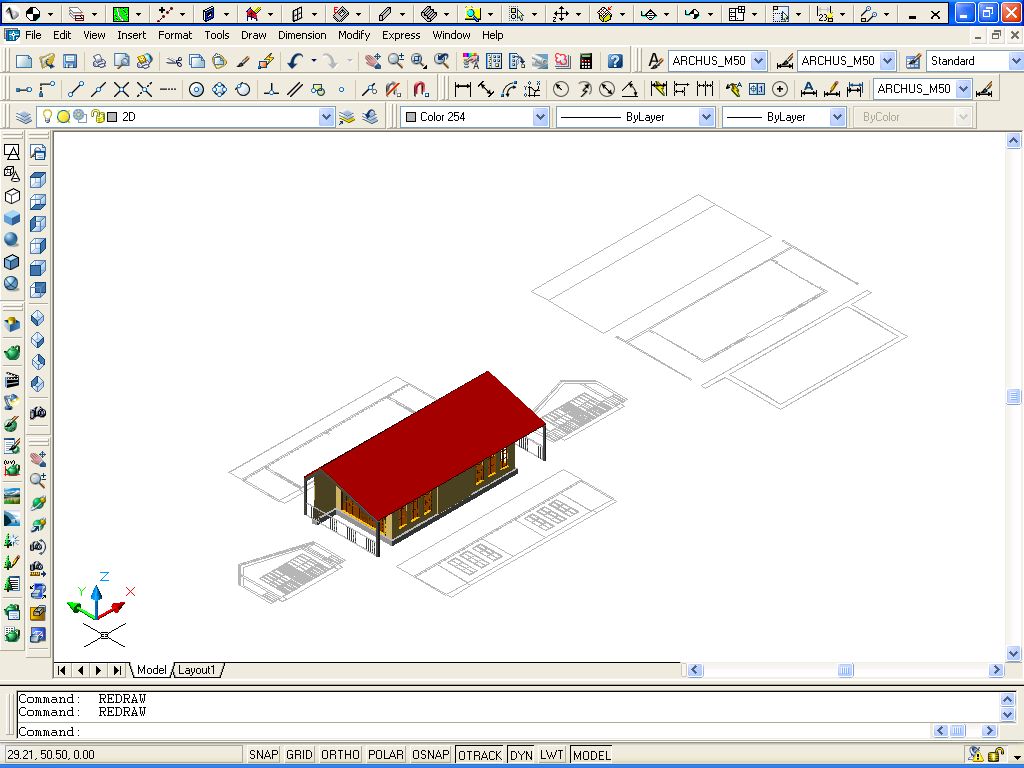
Task: Click the Layer Previous icon
Action: point(370,117)
